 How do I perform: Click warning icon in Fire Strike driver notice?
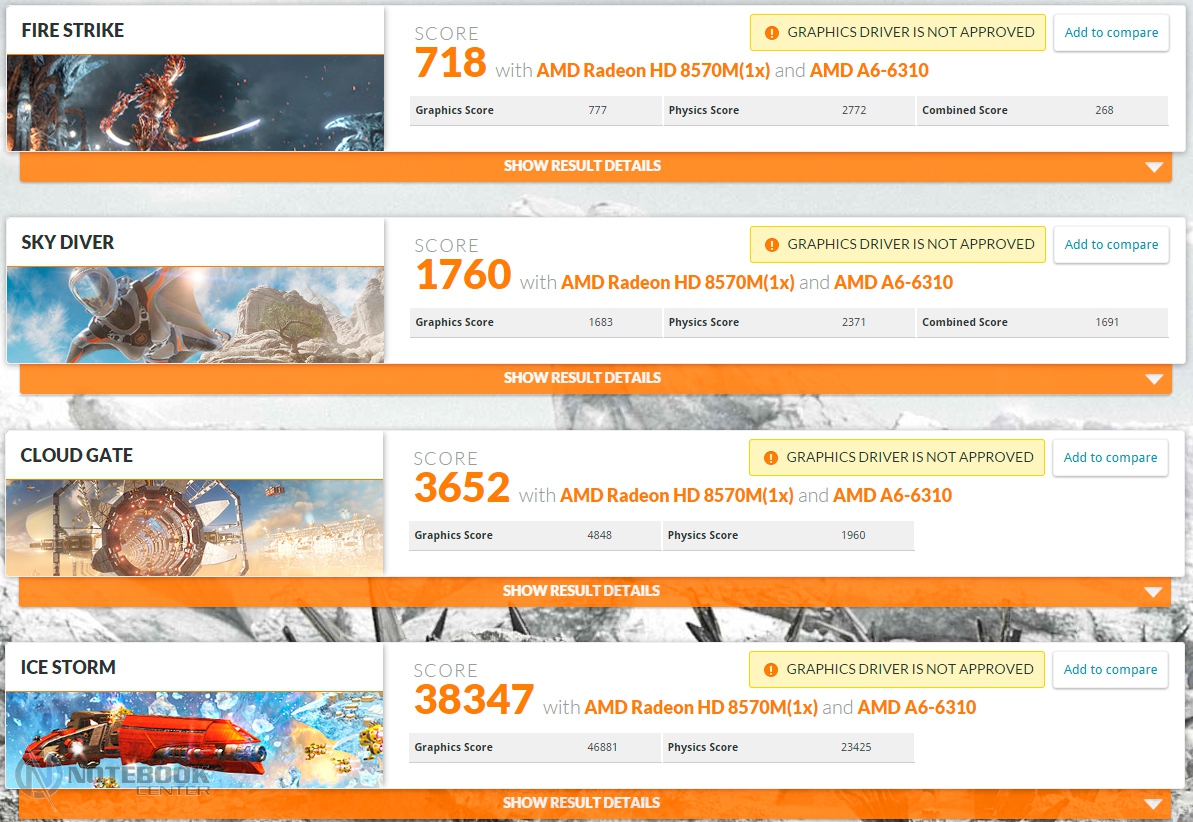point(771,33)
